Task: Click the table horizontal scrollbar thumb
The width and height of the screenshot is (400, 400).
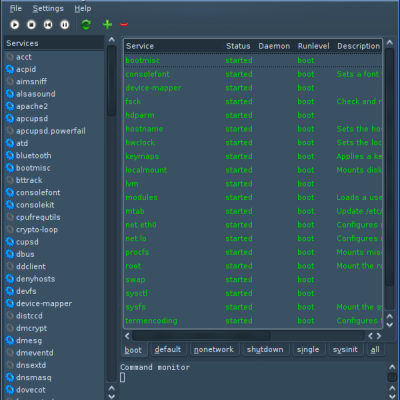Action: pyautogui.click(x=201, y=336)
